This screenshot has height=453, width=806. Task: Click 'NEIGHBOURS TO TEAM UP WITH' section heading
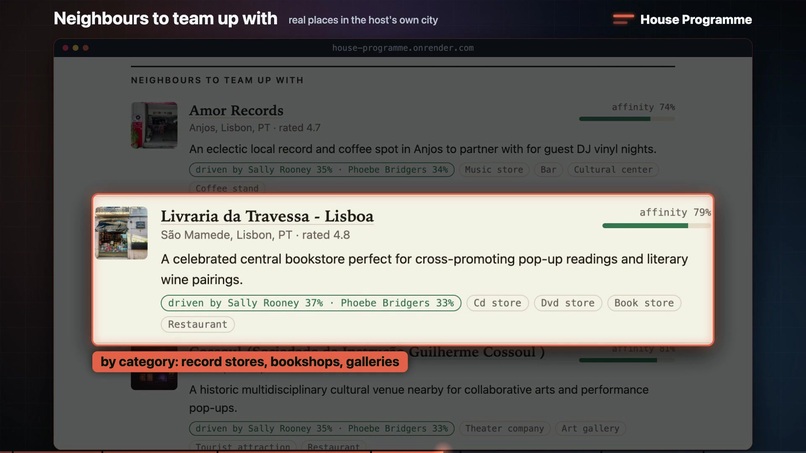[217, 80]
